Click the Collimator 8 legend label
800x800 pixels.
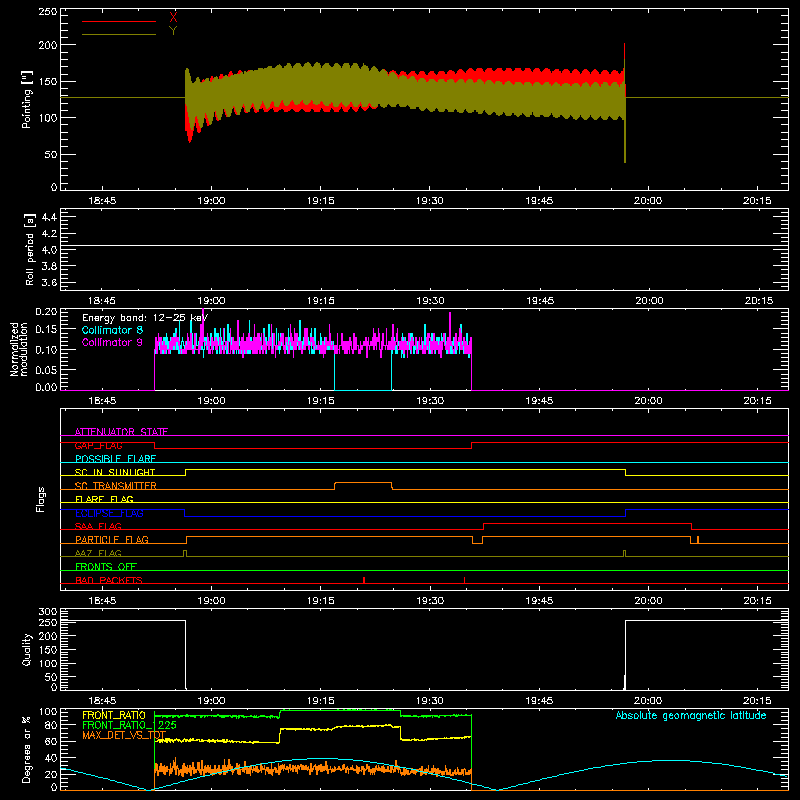[112, 330]
